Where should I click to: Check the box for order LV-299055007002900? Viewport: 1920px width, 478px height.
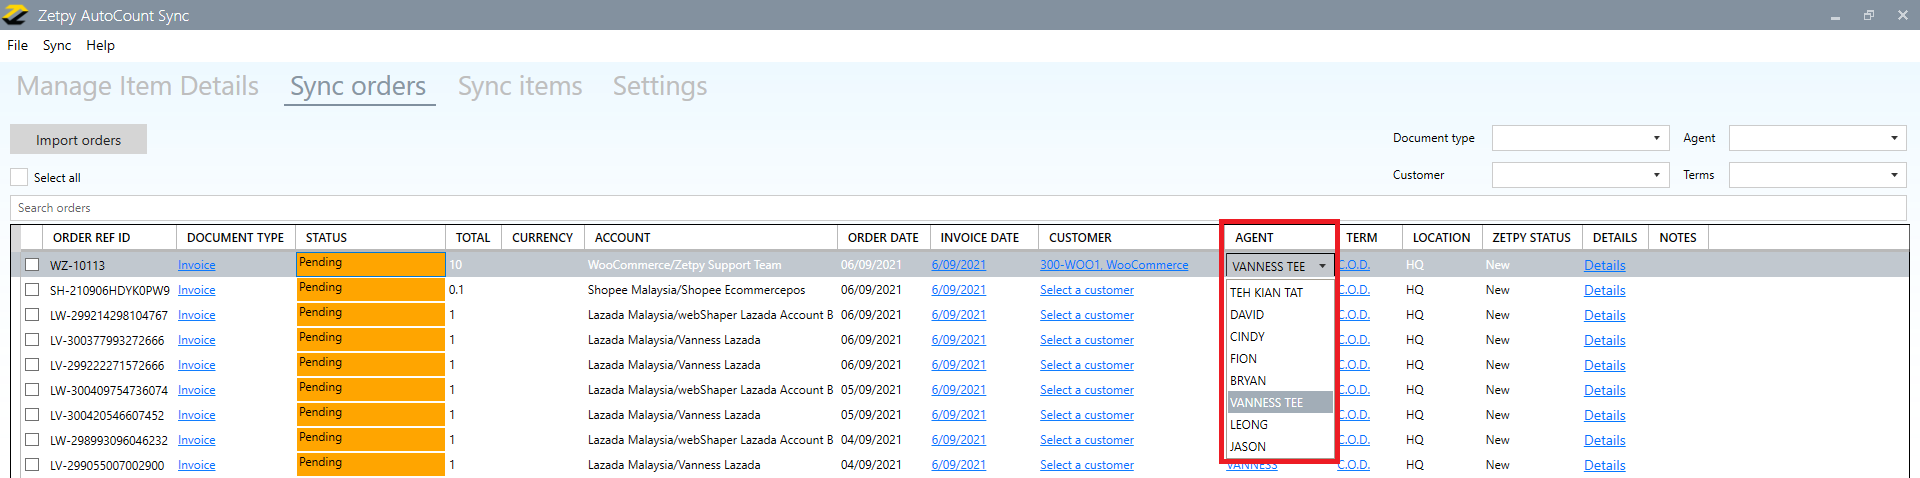(32, 465)
